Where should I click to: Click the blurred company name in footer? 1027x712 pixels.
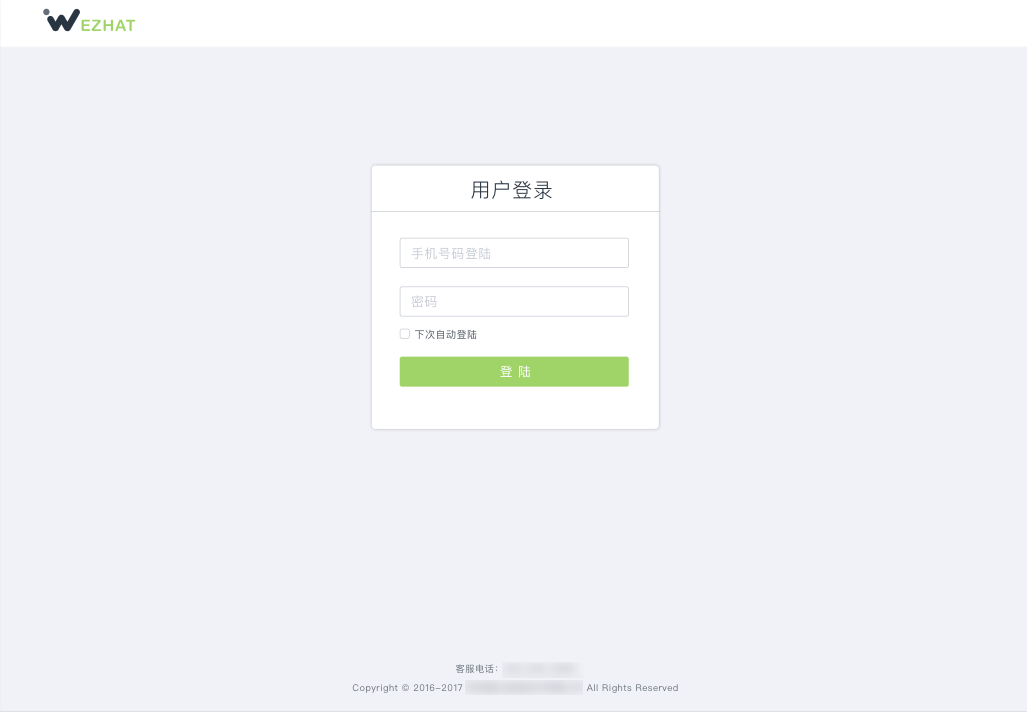[524, 687]
